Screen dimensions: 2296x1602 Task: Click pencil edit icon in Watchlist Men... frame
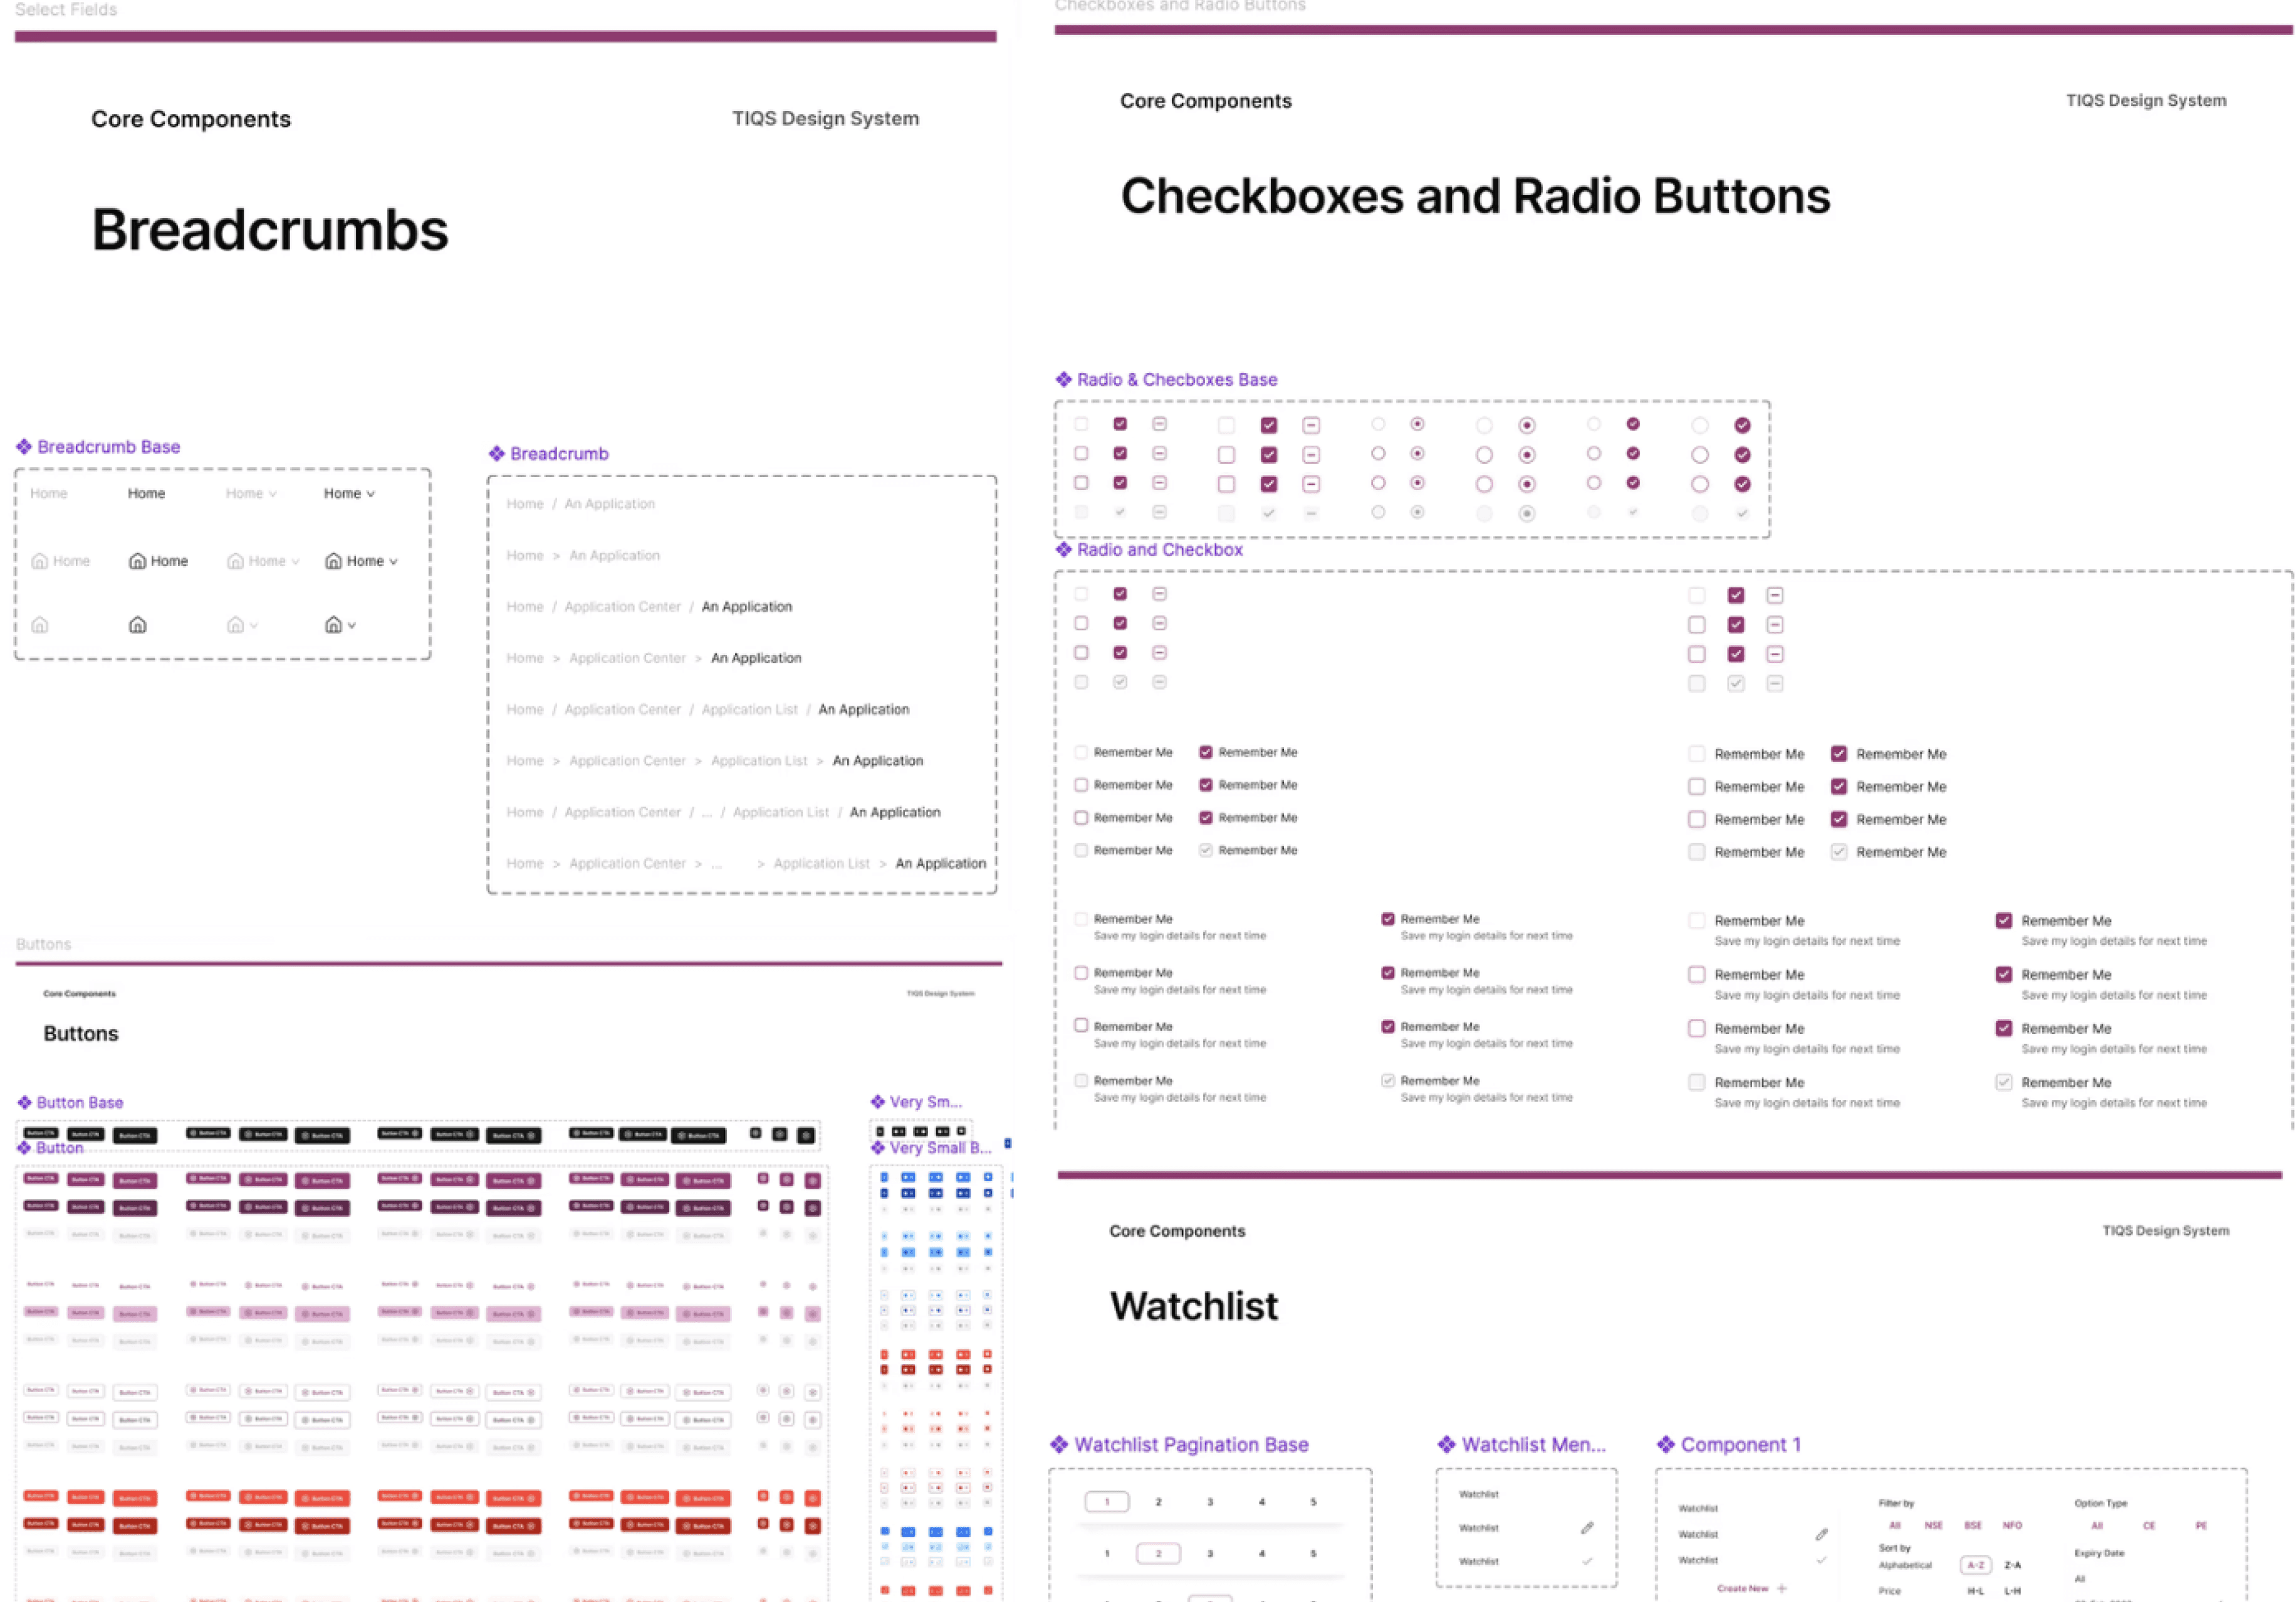coord(1586,1527)
